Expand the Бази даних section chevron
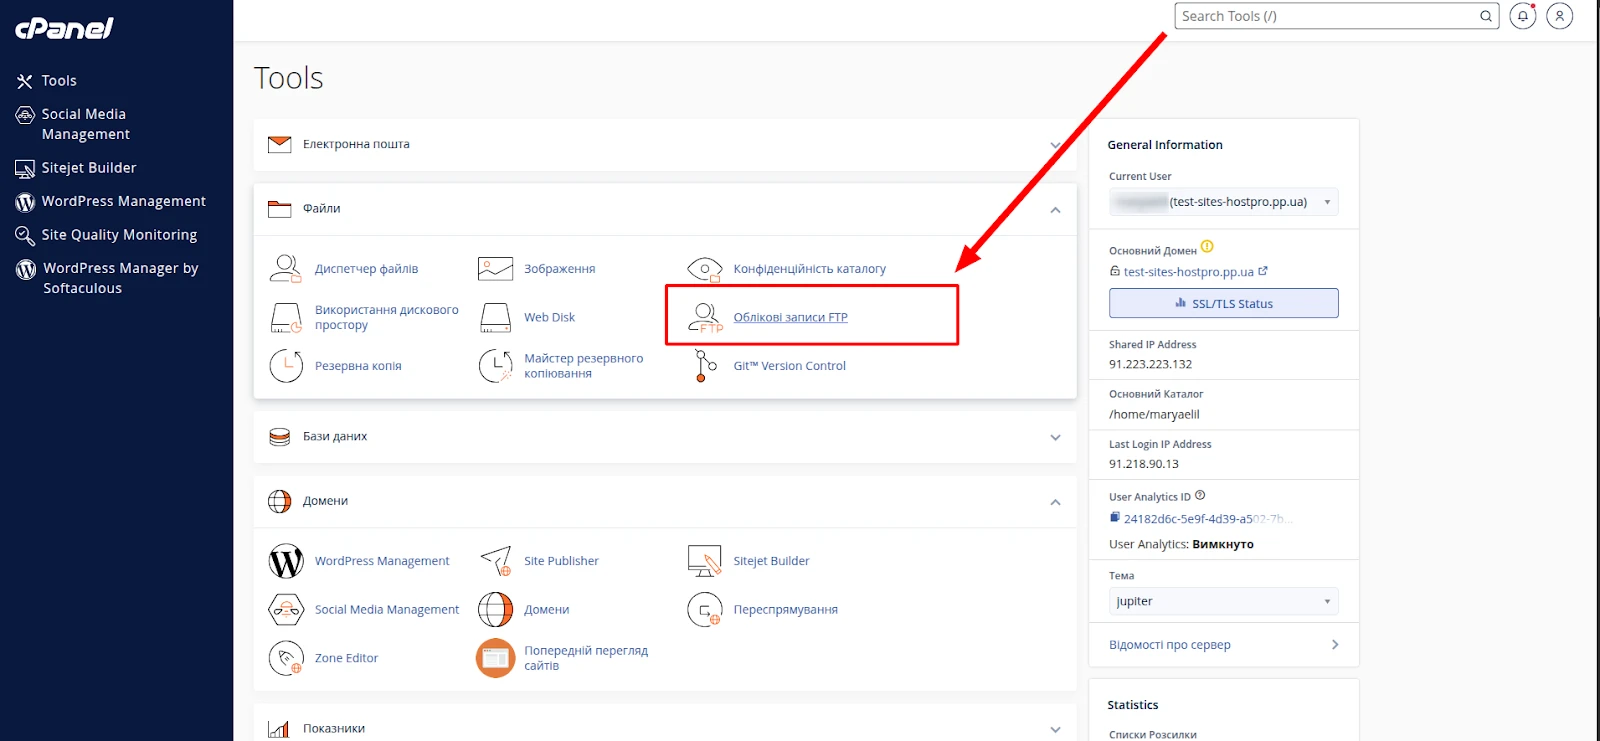The width and height of the screenshot is (1600, 741). (1055, 437)
